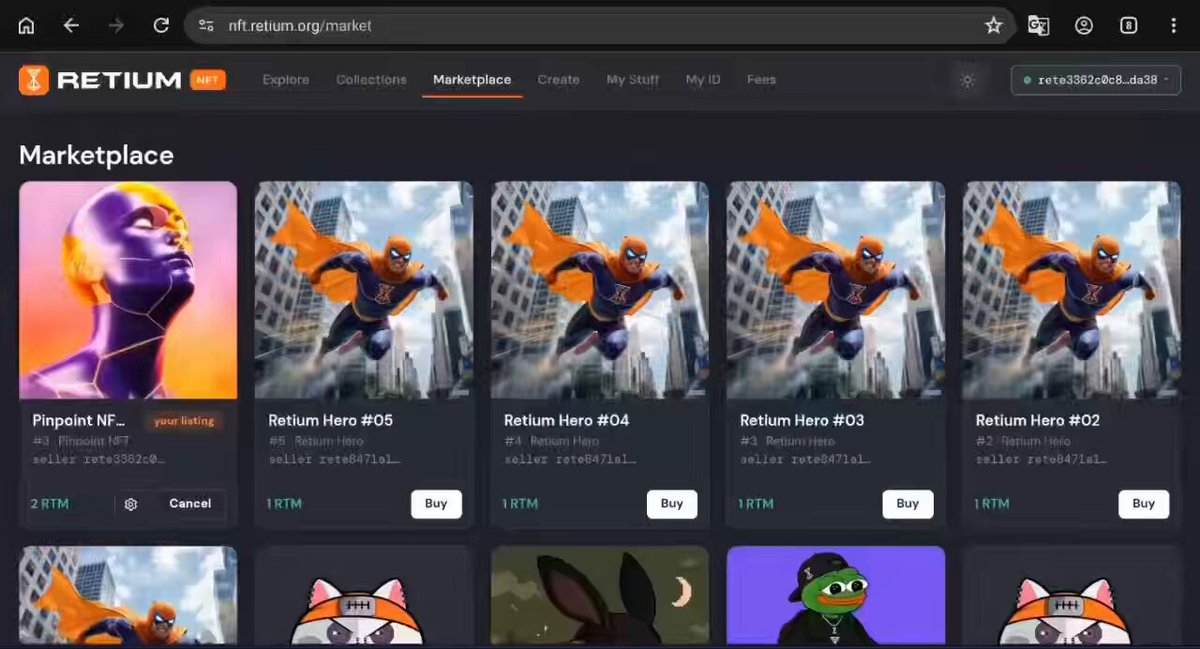Expand the rete3362c0c8...da38 wallet dropdown
The width and height of the screenshot is (1200, 649).
1096,80
